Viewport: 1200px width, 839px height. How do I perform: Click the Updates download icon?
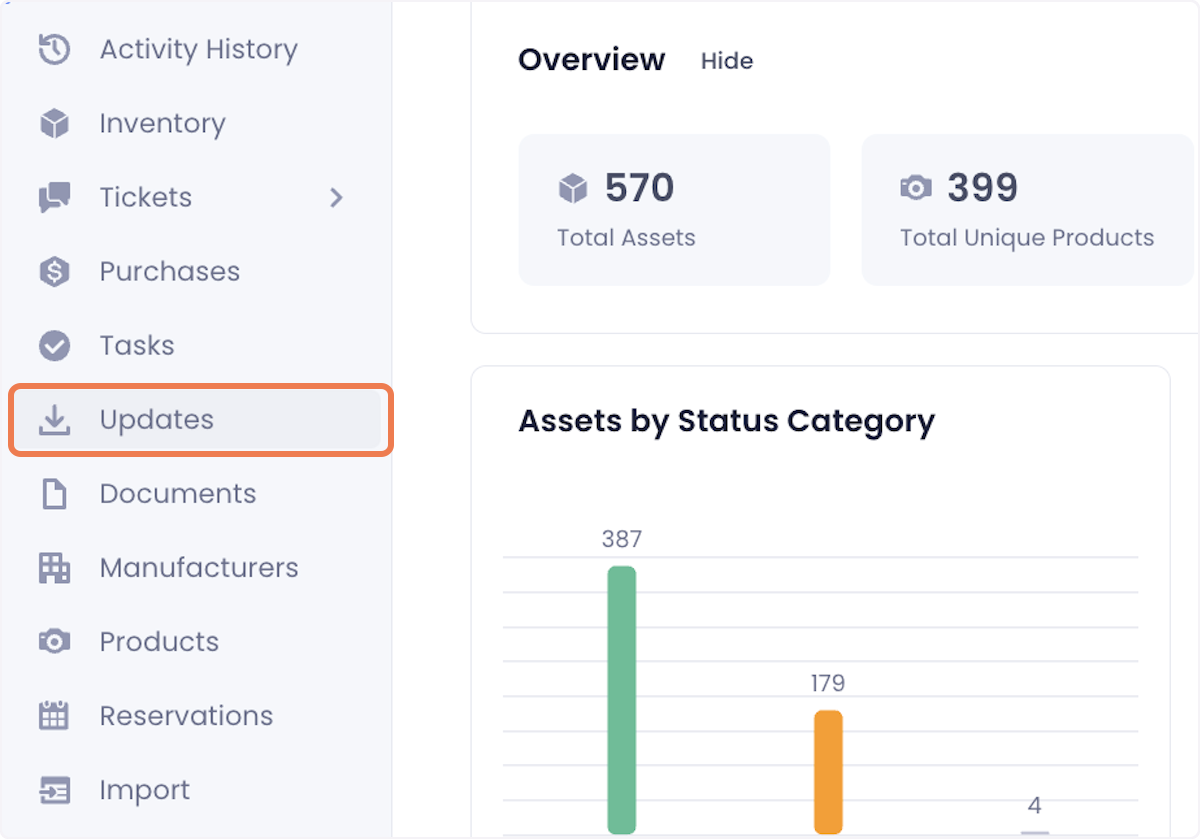[x=54, y=420]
